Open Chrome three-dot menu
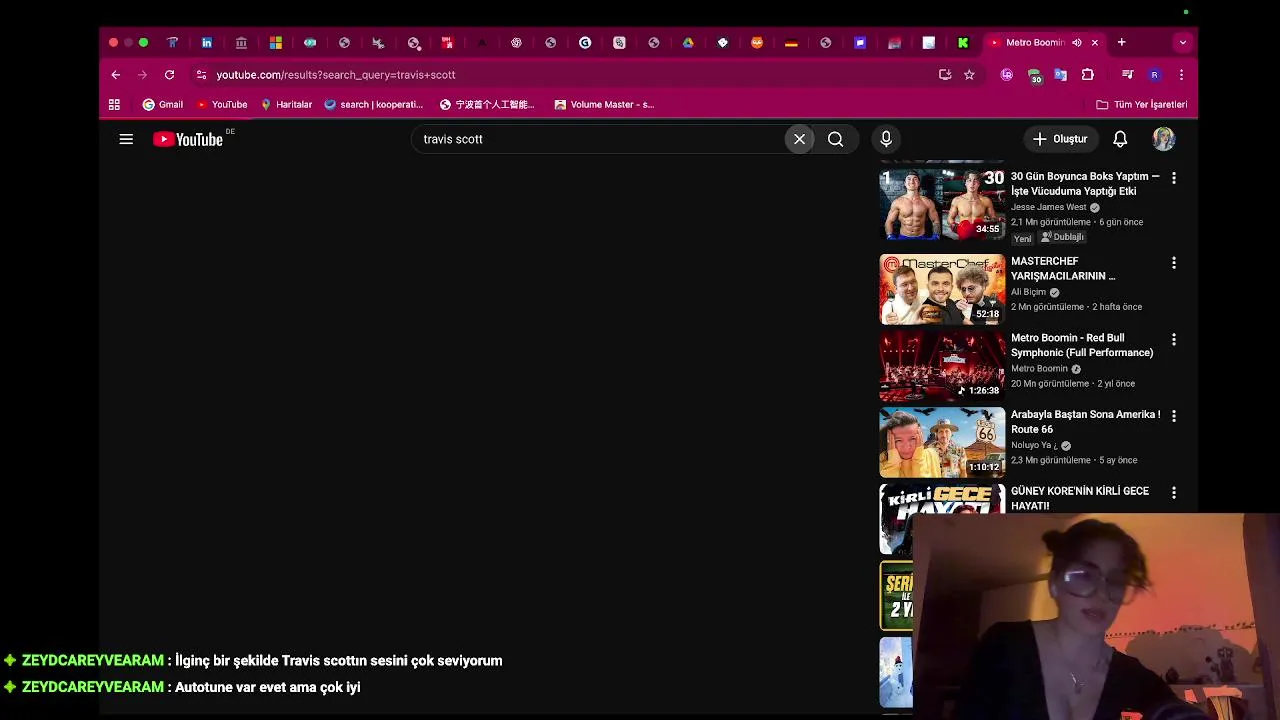The height and width of the screenshot is (720, 1280). click(1181, 75)
